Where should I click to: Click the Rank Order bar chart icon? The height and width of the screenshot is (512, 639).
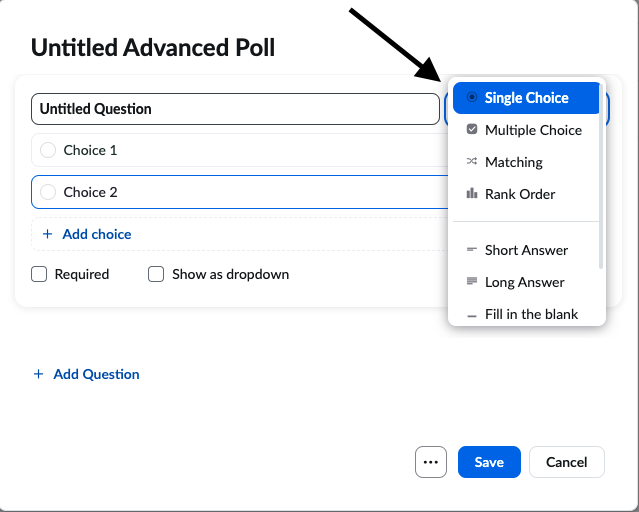[472, 194]
